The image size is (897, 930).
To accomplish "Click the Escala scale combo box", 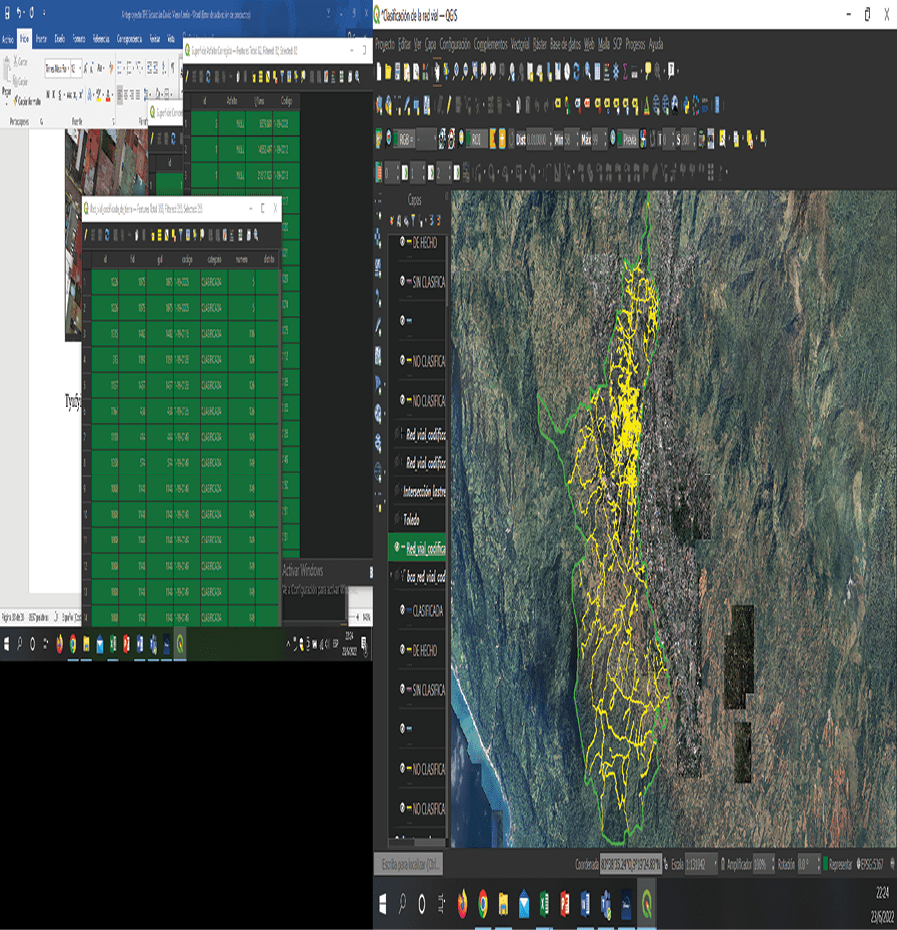I will click(698, 864).
